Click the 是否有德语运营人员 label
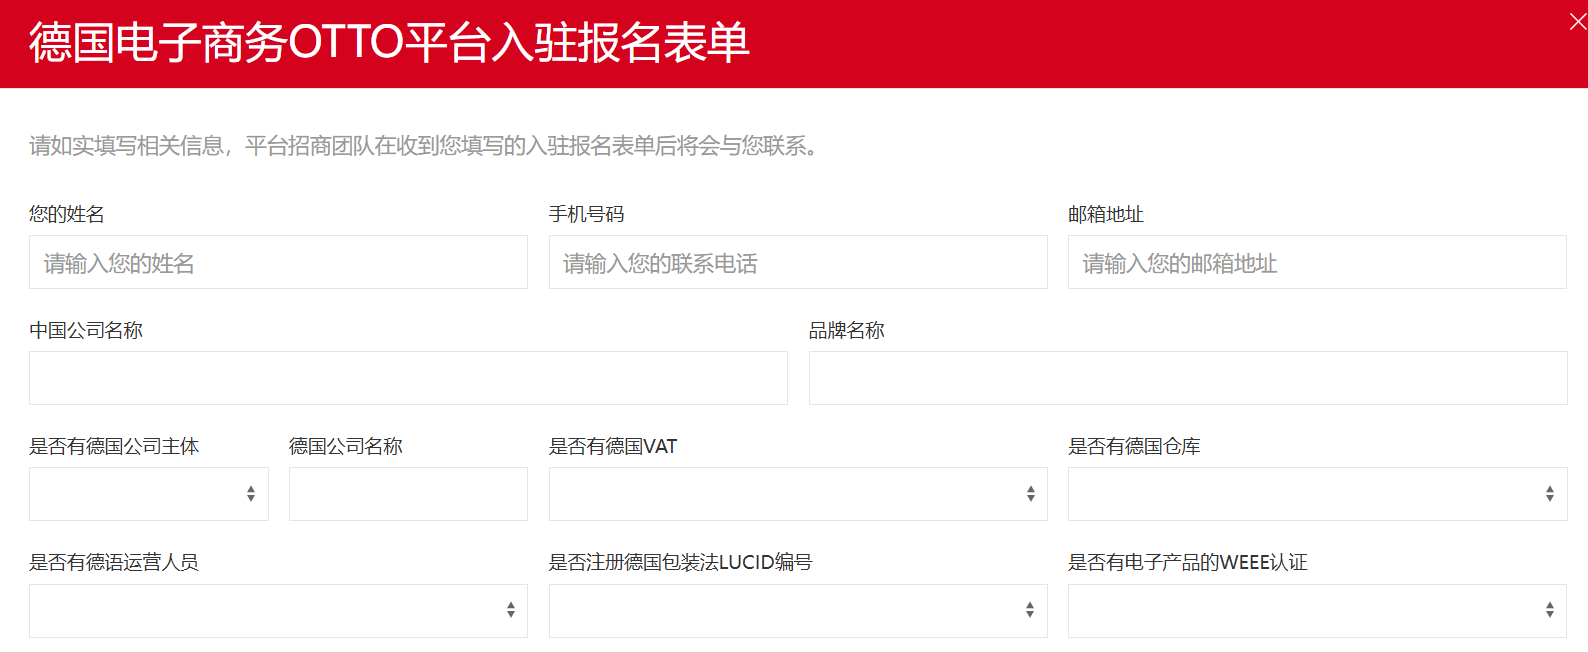 [114, 562]
